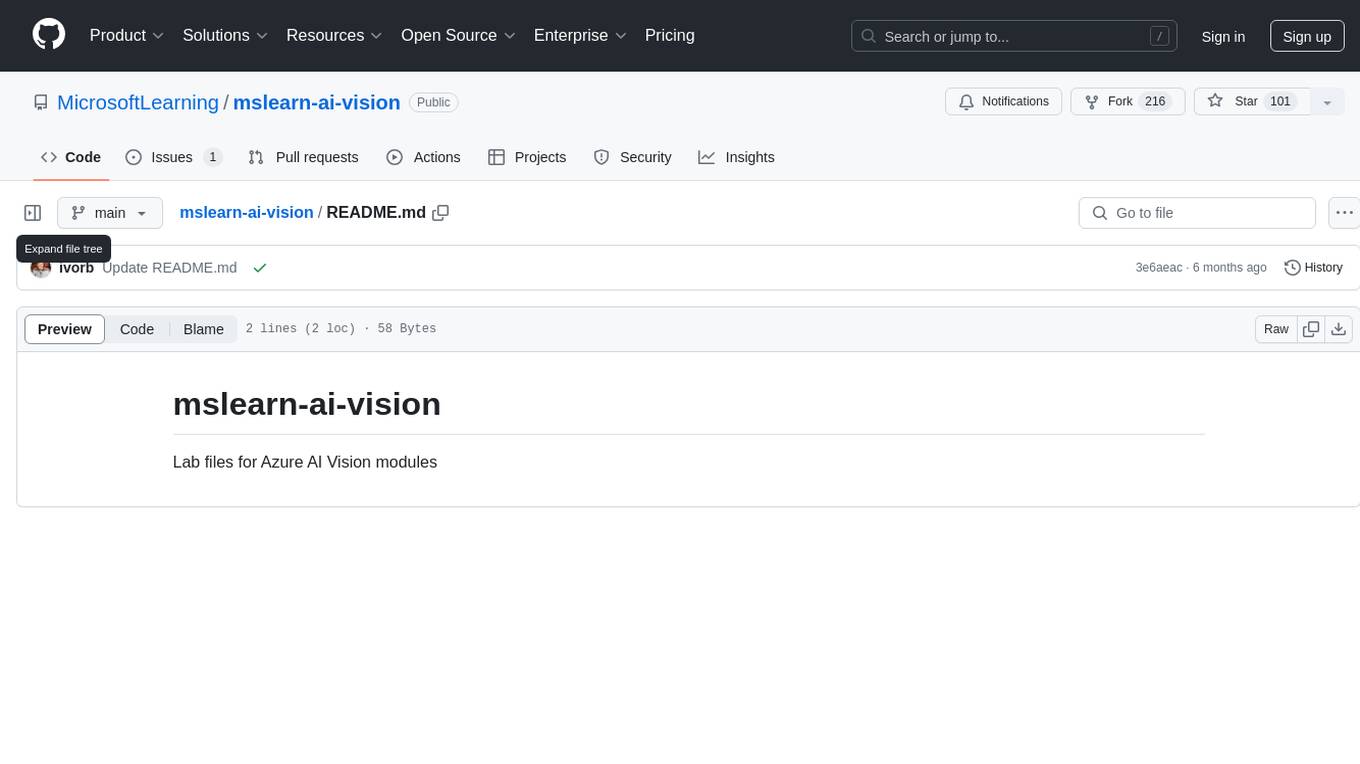View the commit status checkmark

[260, 268]
